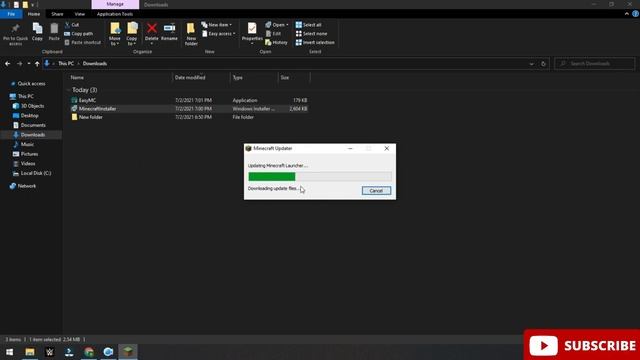Image resolution: width=640 pixels, height=360 pixels.
Task: Open 3D Objects in sidebar
Action: 29,106
